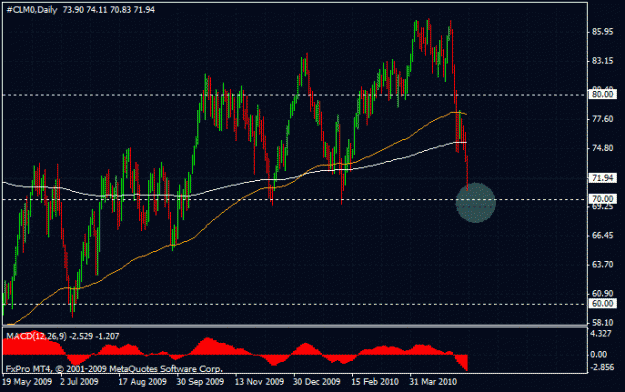Click the 31 Mar 2010 date label
This screenshot has width=625, height=392.
tap(433, 382)
